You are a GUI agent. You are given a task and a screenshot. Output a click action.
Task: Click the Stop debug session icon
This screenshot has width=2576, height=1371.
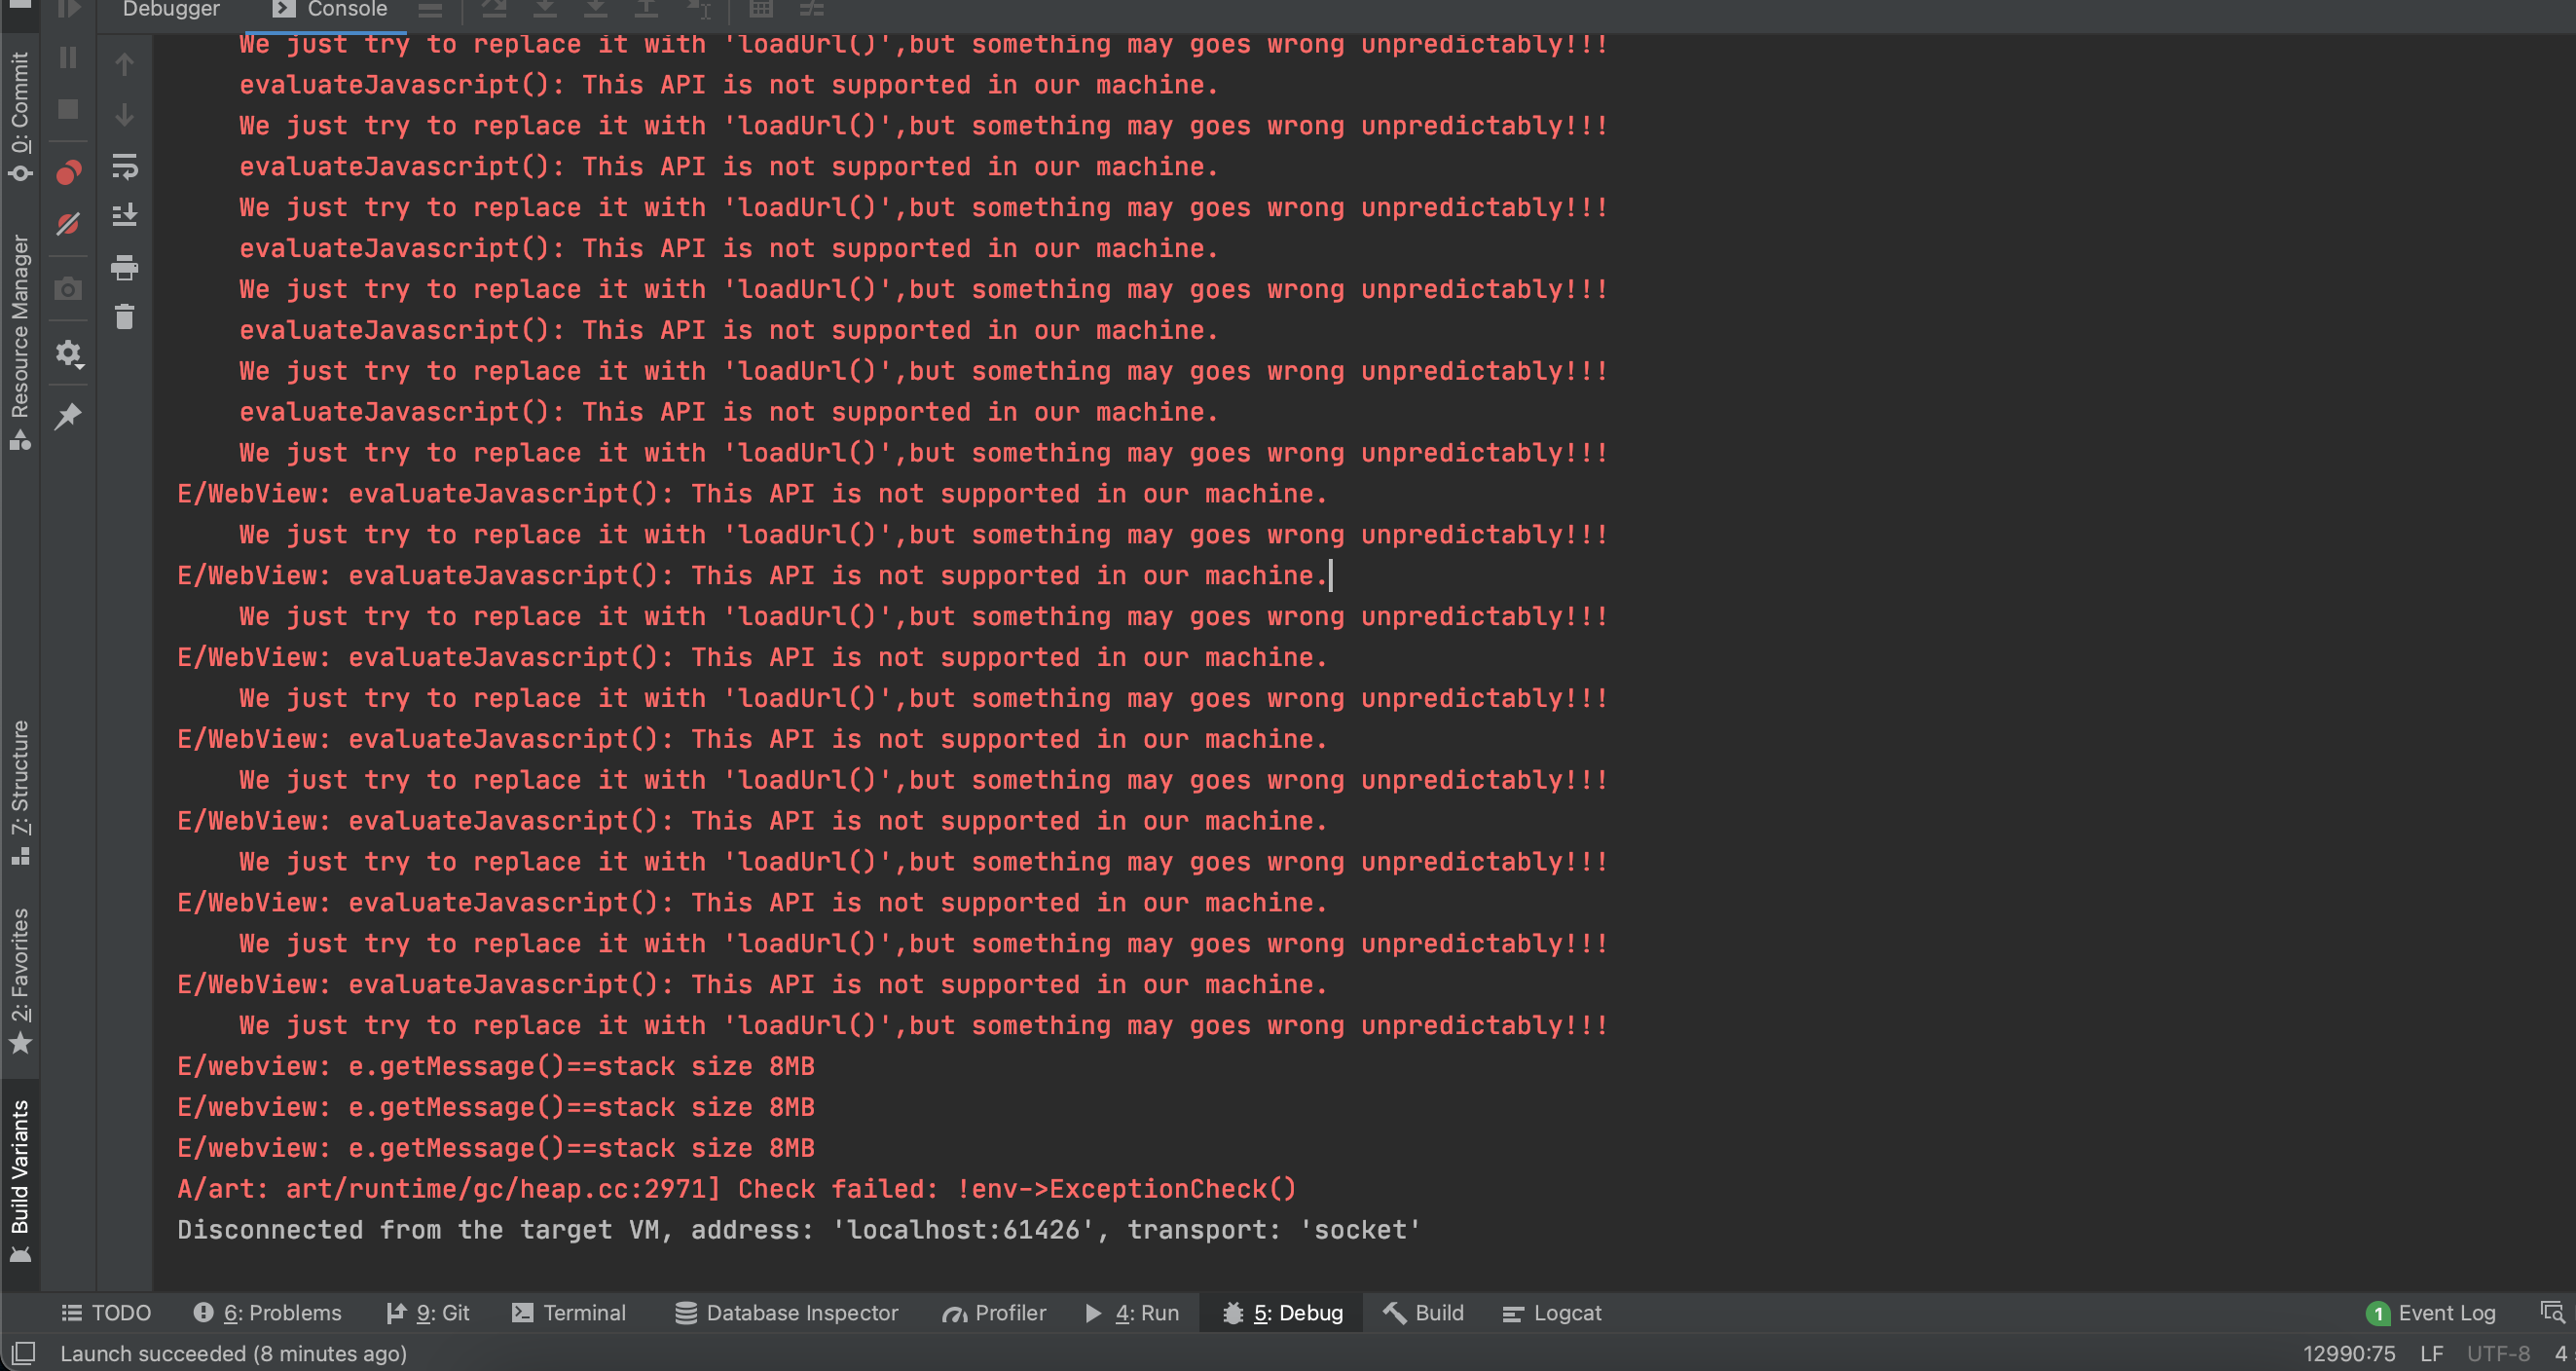[x=68, y=109]
